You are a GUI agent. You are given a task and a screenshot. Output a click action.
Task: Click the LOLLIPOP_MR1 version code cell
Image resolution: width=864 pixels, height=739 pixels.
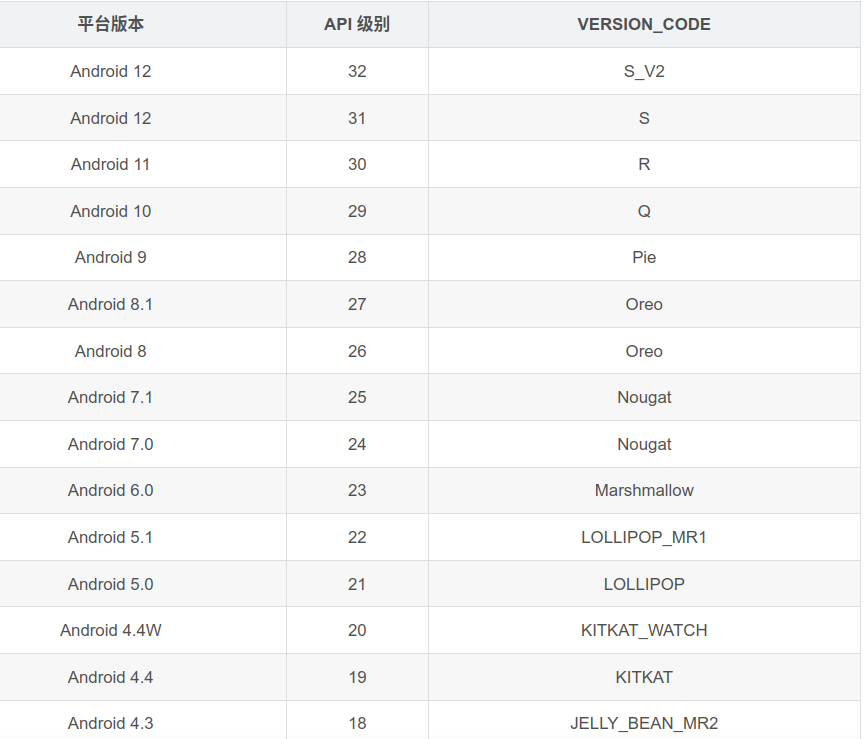[x=644, y=537]
